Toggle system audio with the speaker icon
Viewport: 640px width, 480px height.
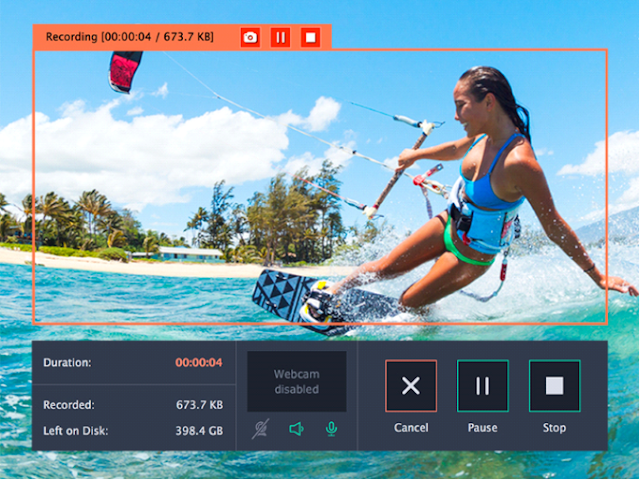pos(296,429)
